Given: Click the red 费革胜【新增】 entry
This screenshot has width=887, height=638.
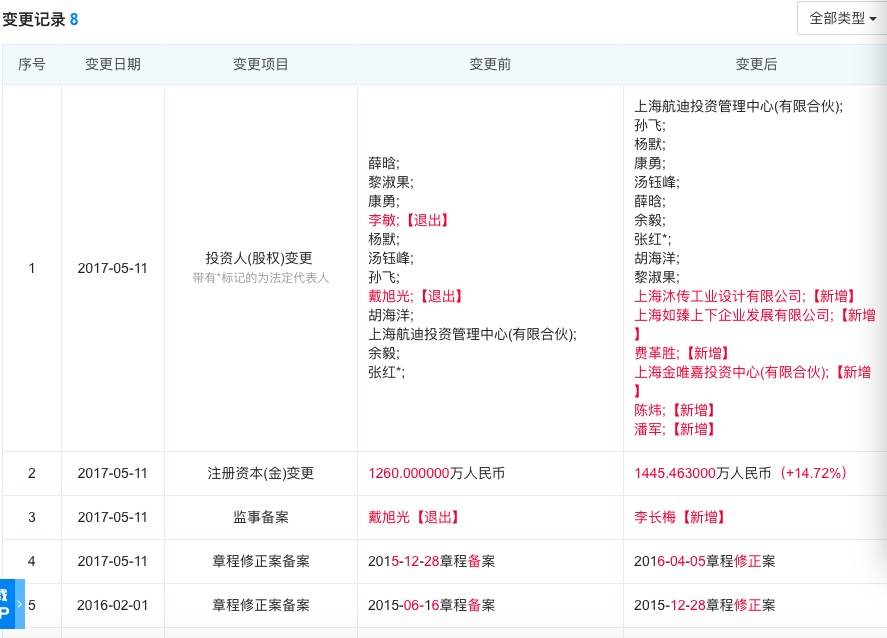Looking at the screenshot, I should 681,353.
